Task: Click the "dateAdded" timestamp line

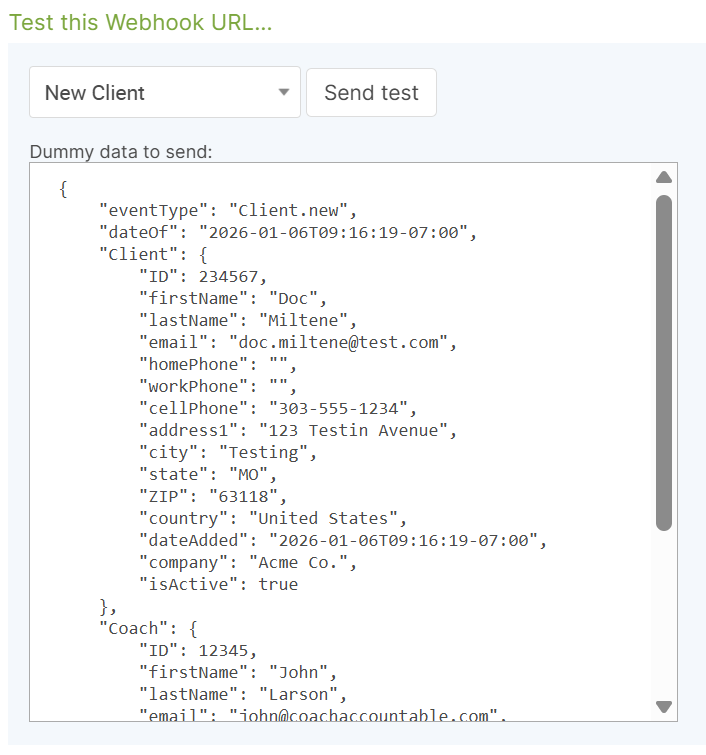Action: coord(342,540)
